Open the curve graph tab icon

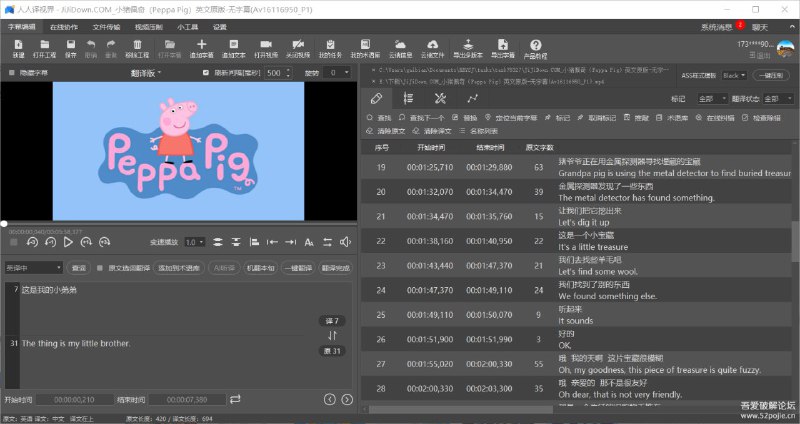pos(472,98)
